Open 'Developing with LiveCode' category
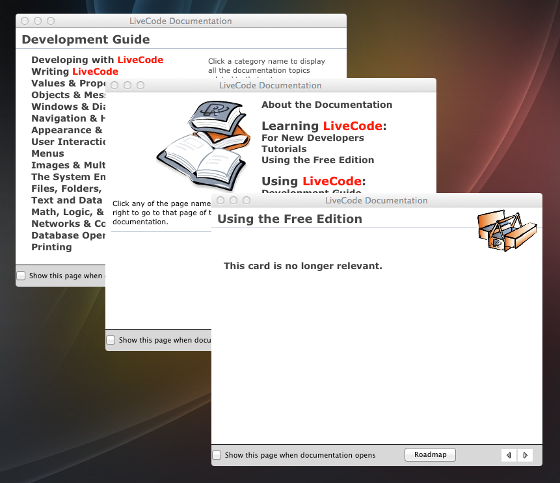The width and height of the screenshot is (560, 483). (97, 60)
